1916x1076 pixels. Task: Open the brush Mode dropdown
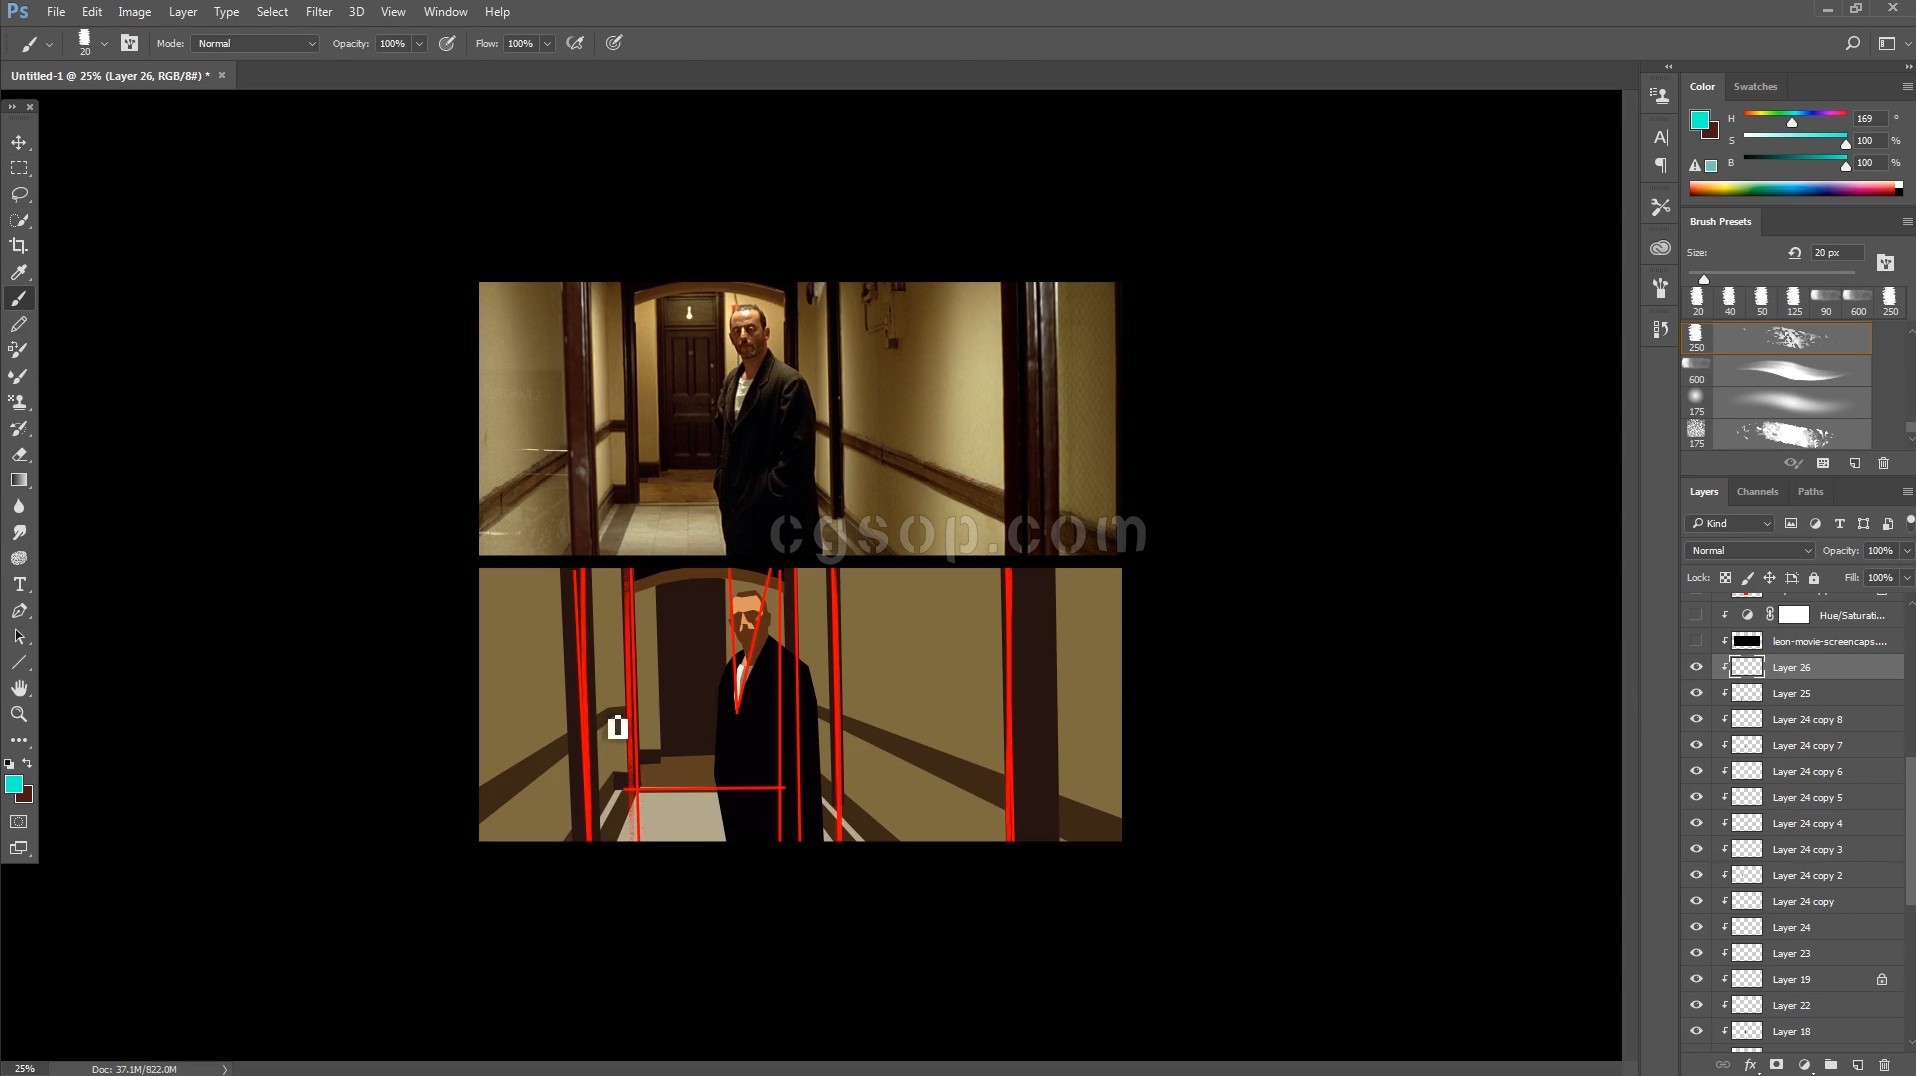tap(255, 43)
